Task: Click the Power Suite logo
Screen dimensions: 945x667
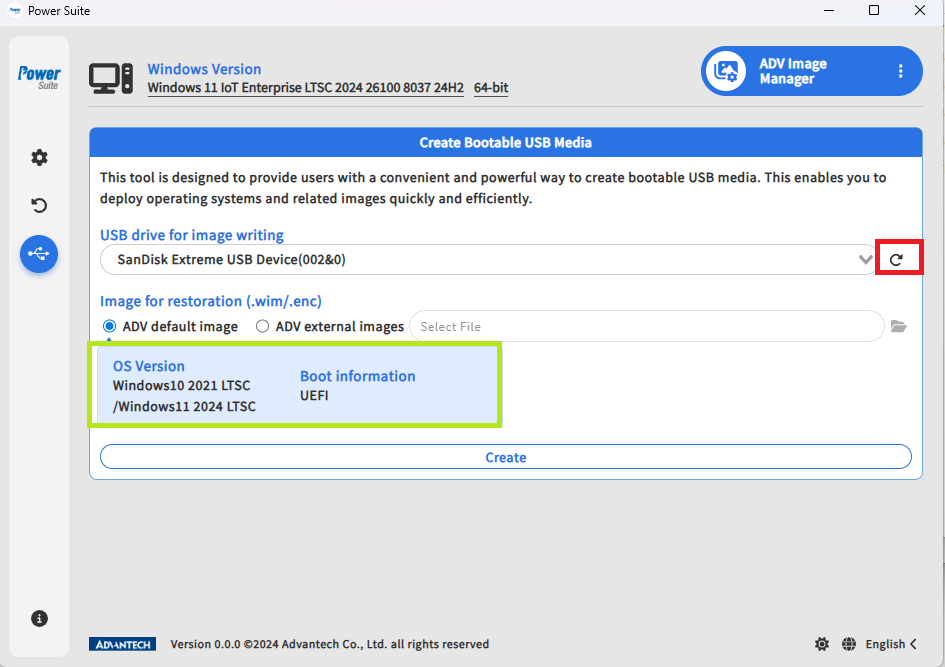Action: 39,77
